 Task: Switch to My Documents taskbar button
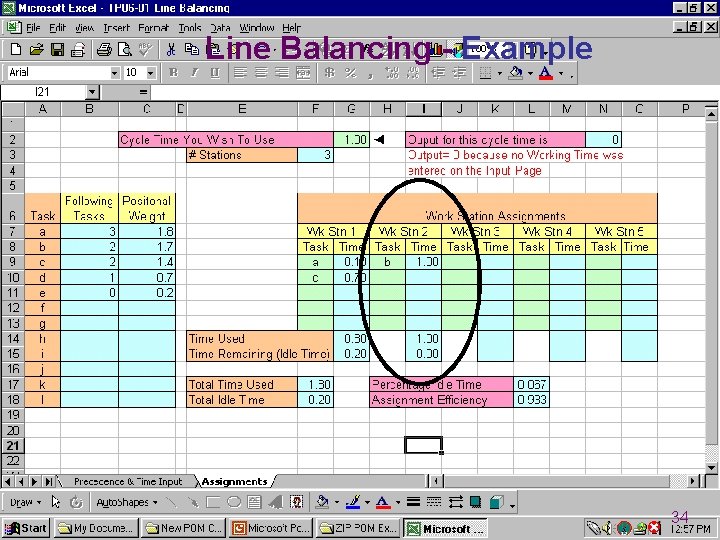click(96, 528)
